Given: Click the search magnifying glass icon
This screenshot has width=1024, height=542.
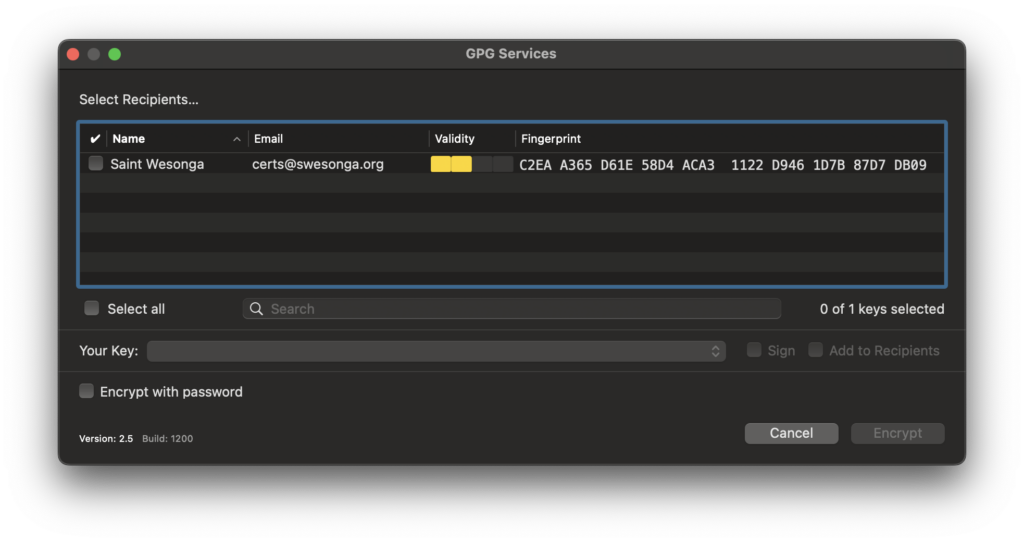Looking at the screenshot, I should tap(257, 309).
